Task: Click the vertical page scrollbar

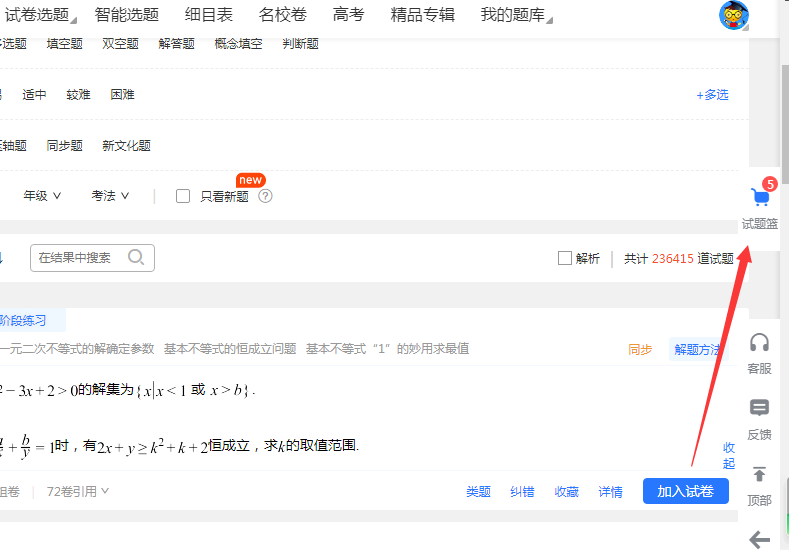Action: [783, 100]
